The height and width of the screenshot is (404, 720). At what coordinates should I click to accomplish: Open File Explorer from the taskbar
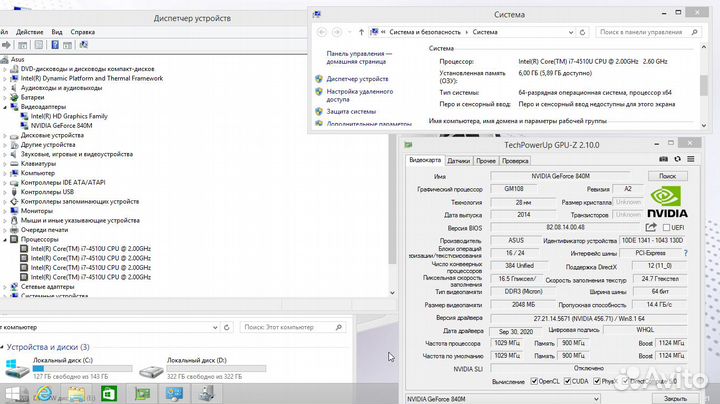(76, 394)
